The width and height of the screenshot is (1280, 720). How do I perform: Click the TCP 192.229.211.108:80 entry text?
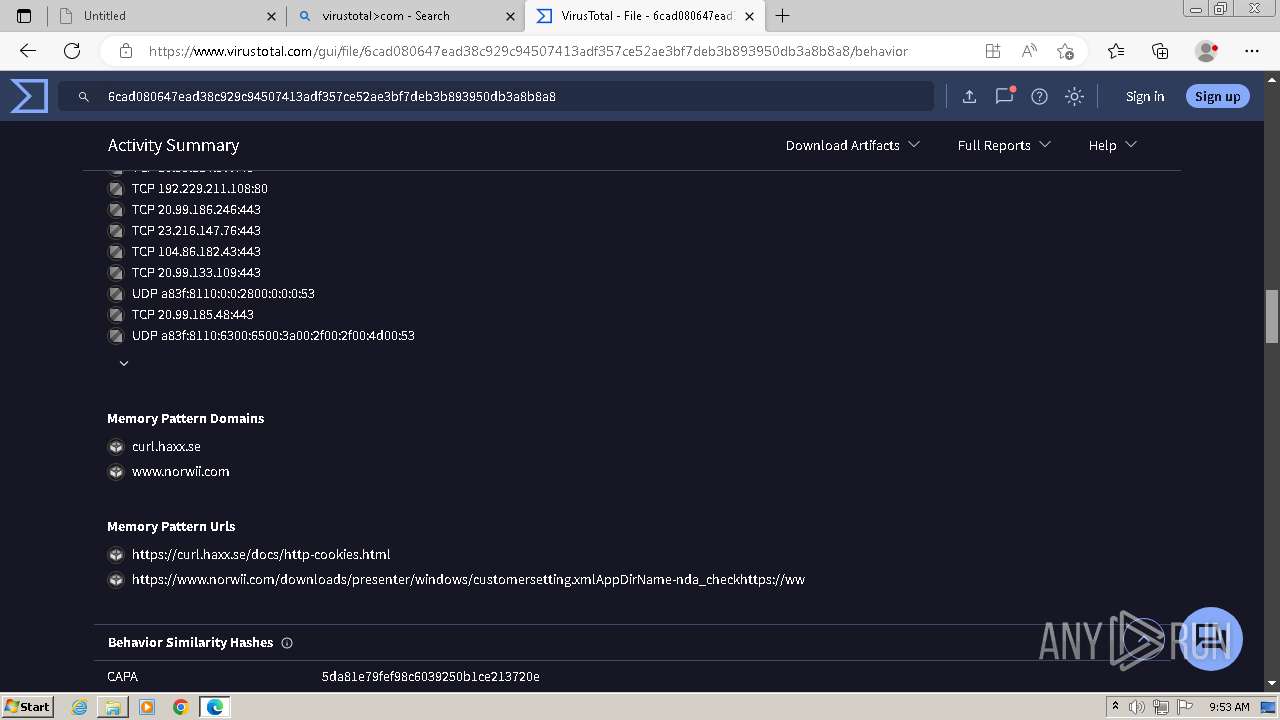[200, 188]
